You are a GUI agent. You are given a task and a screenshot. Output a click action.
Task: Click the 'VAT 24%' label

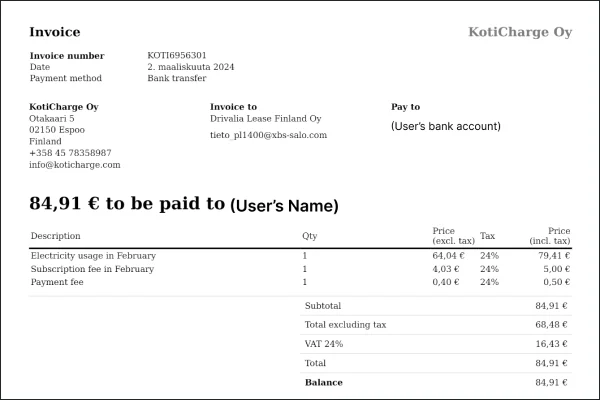324,344
